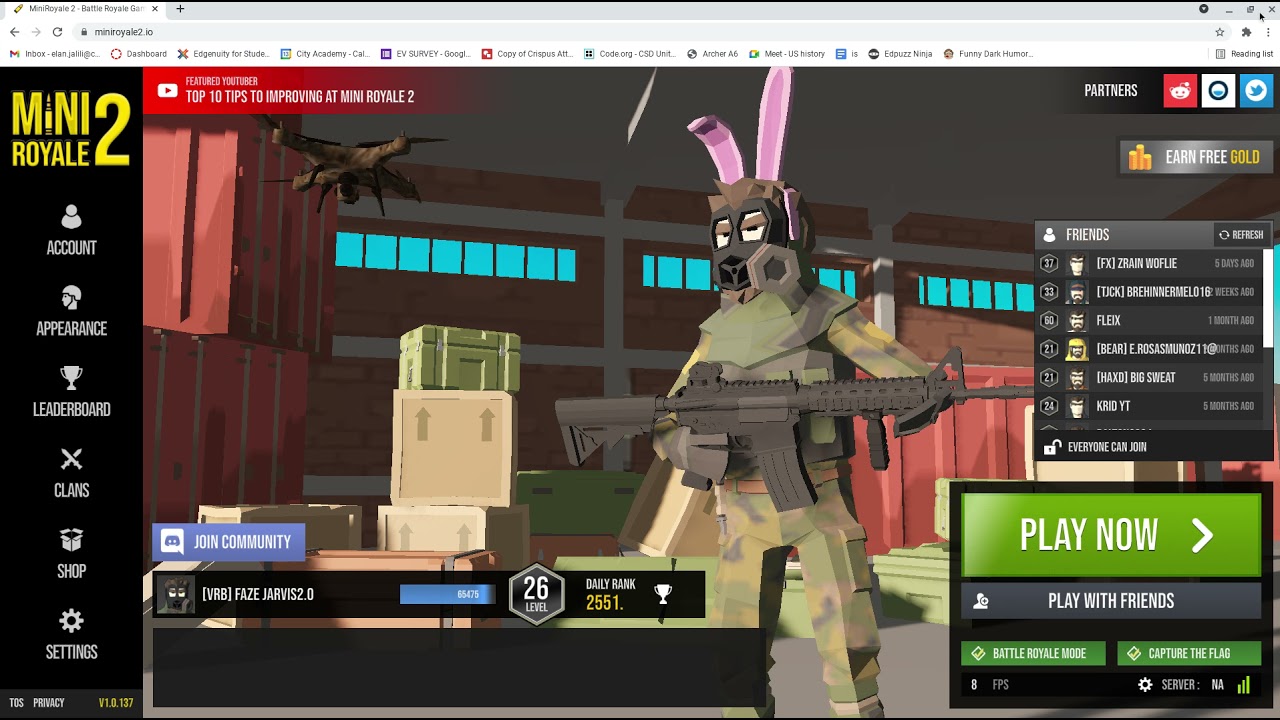1280x720 pixels.
Task: Click the friends list scrollbar
Action: point(1269,298)
